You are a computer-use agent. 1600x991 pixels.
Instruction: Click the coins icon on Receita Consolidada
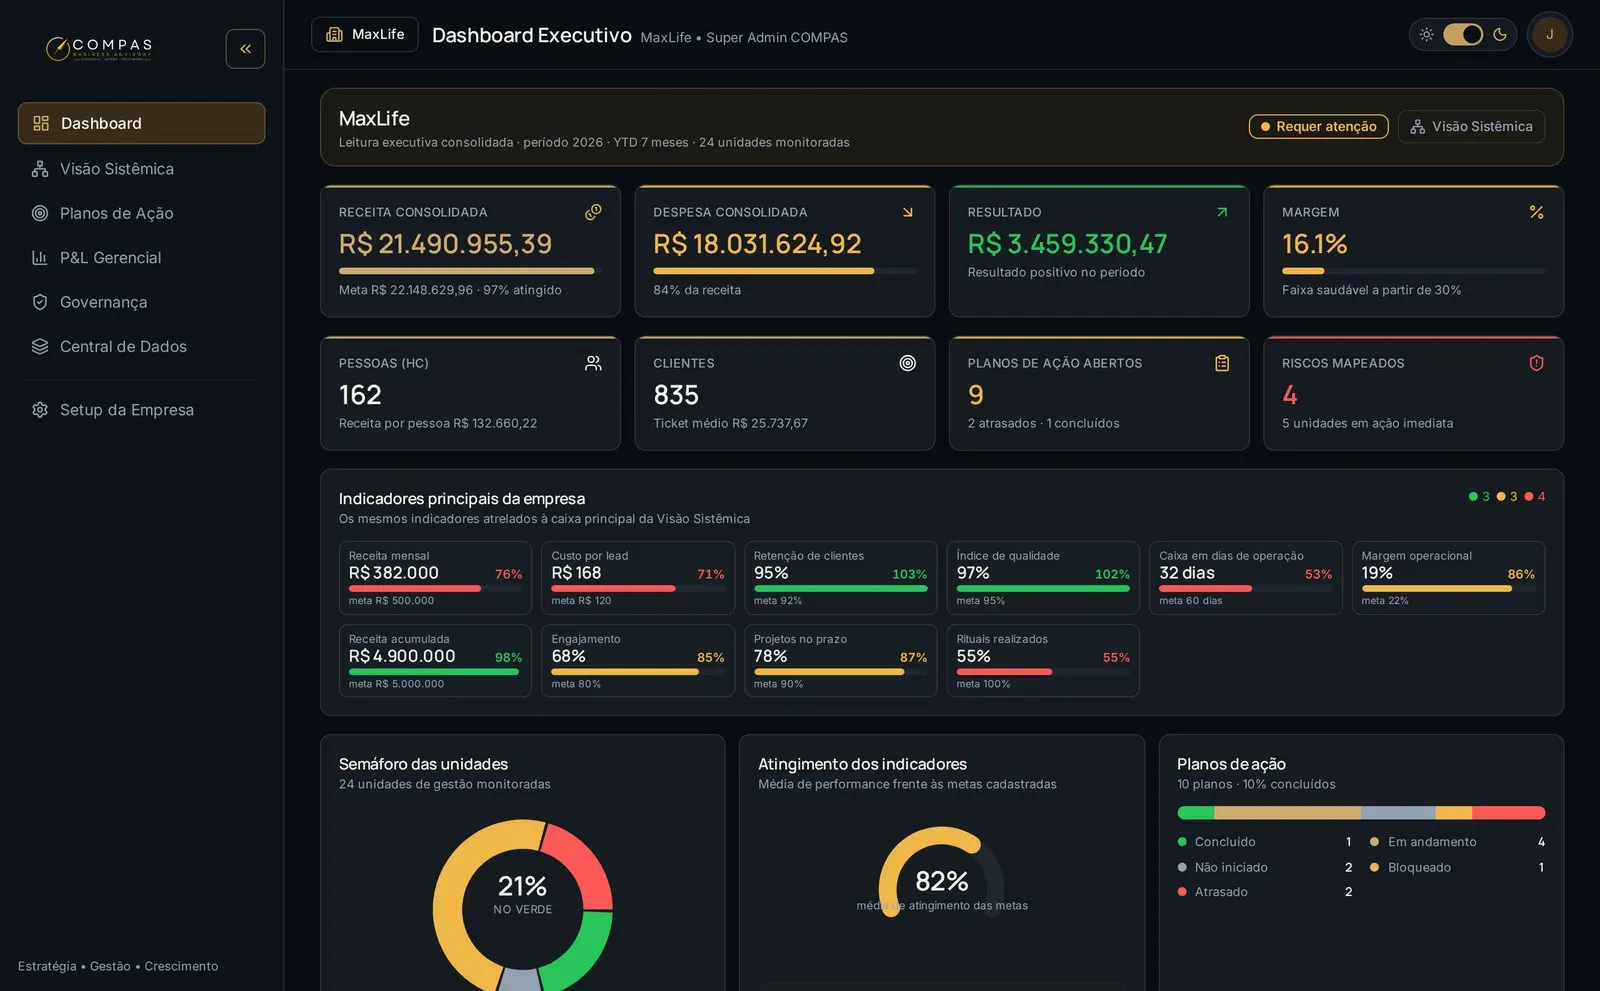click(593, 212)
